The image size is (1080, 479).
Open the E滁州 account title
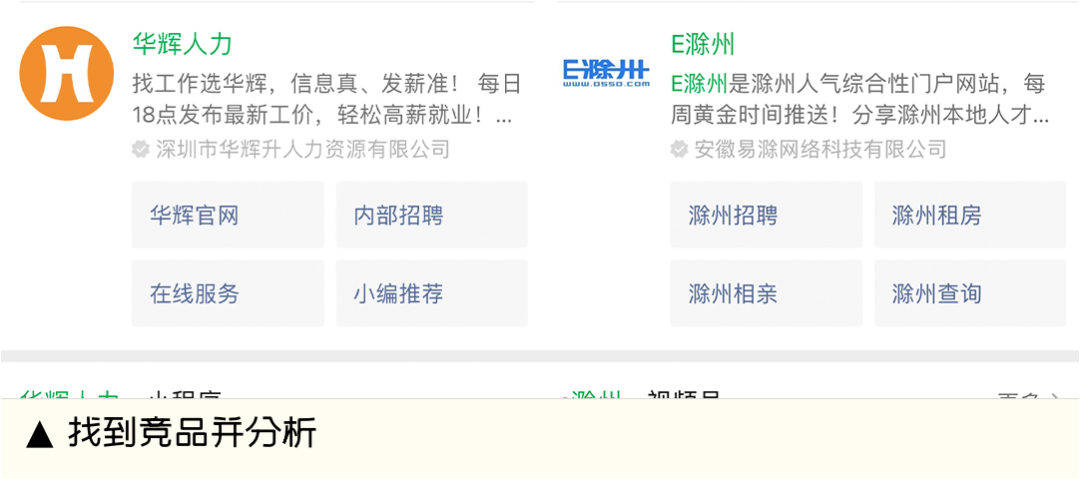[703, 44]
